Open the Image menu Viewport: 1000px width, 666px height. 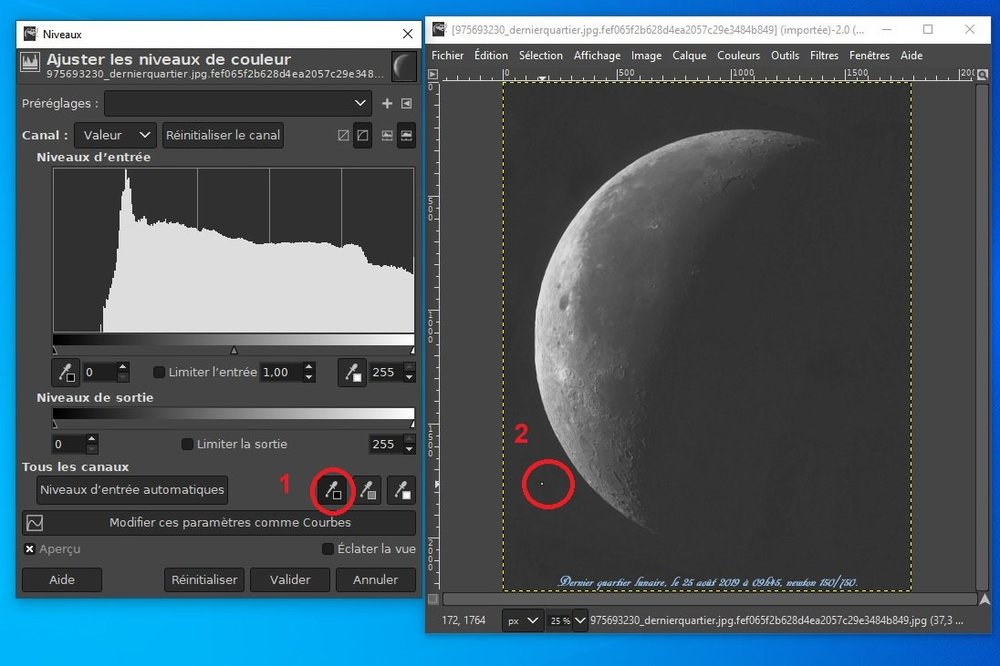(646, 56)
